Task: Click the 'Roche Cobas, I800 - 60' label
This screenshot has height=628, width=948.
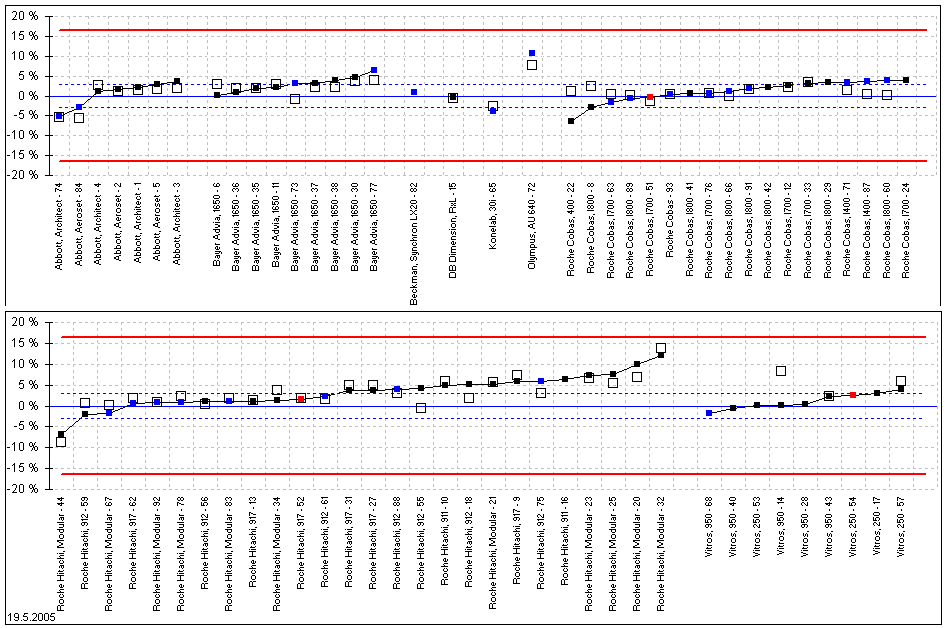Action: point(887,230)
